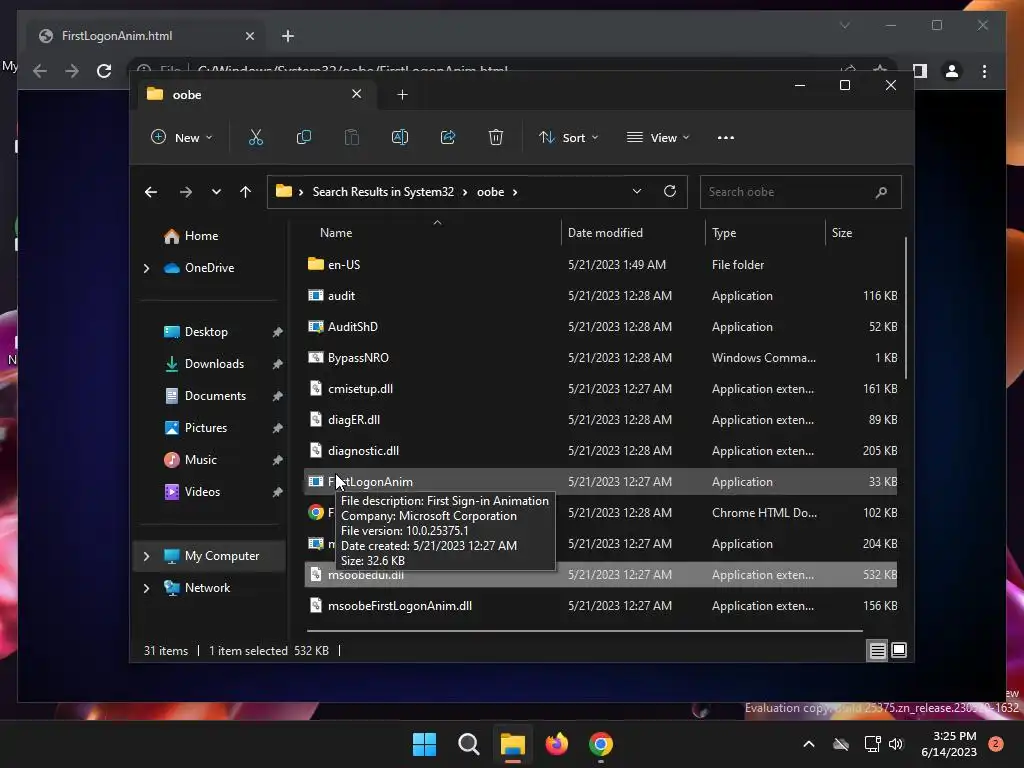Expand the address bar history dropdown
This screenshot has width=1024, height=768.
coord(637,191)
